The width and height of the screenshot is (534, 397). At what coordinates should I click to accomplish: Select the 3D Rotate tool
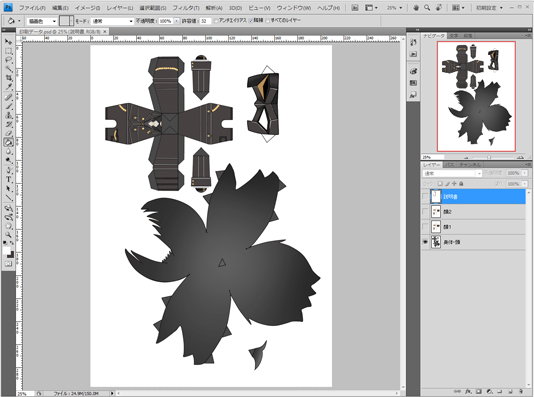coord(9,208)
